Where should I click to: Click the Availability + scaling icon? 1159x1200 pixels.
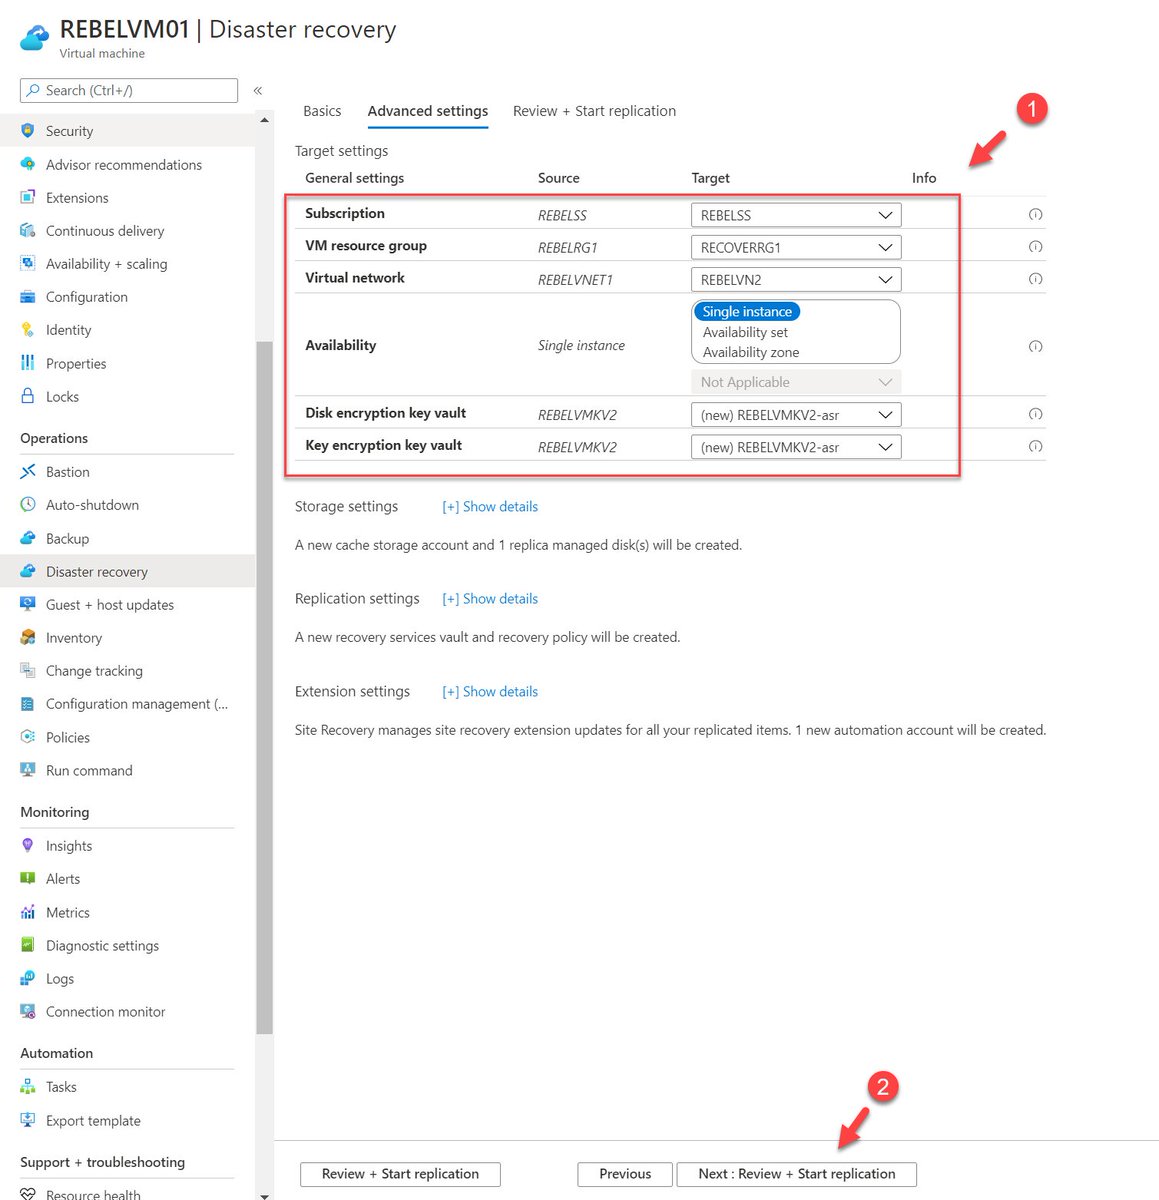[28, 263]
